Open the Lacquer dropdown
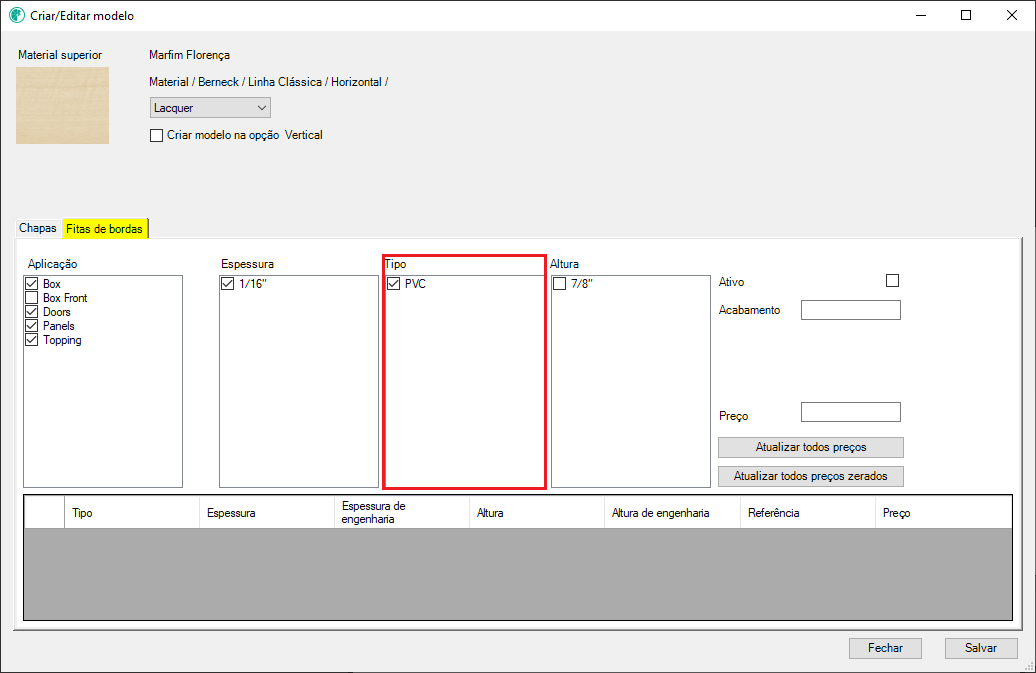Viewport: 1036px width, 673px height. [x=210, y=108]
